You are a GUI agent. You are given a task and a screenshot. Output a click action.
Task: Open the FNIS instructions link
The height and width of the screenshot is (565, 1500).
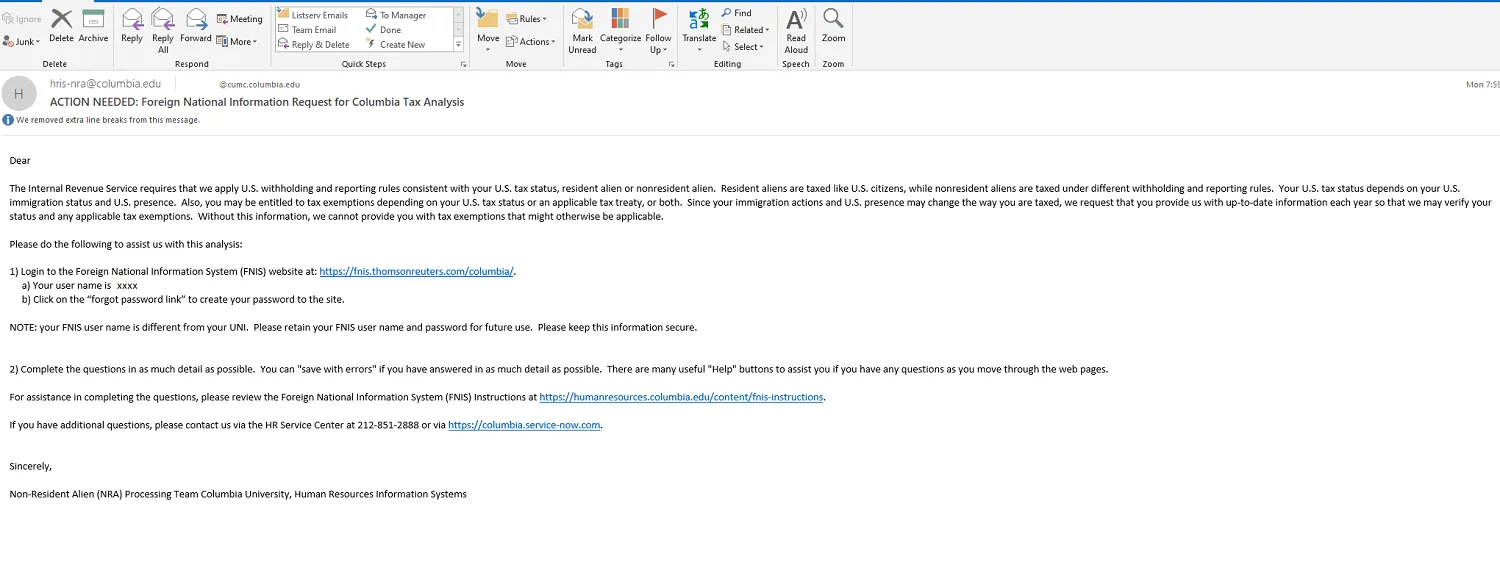pyautogui.click(x=681, y=397)
